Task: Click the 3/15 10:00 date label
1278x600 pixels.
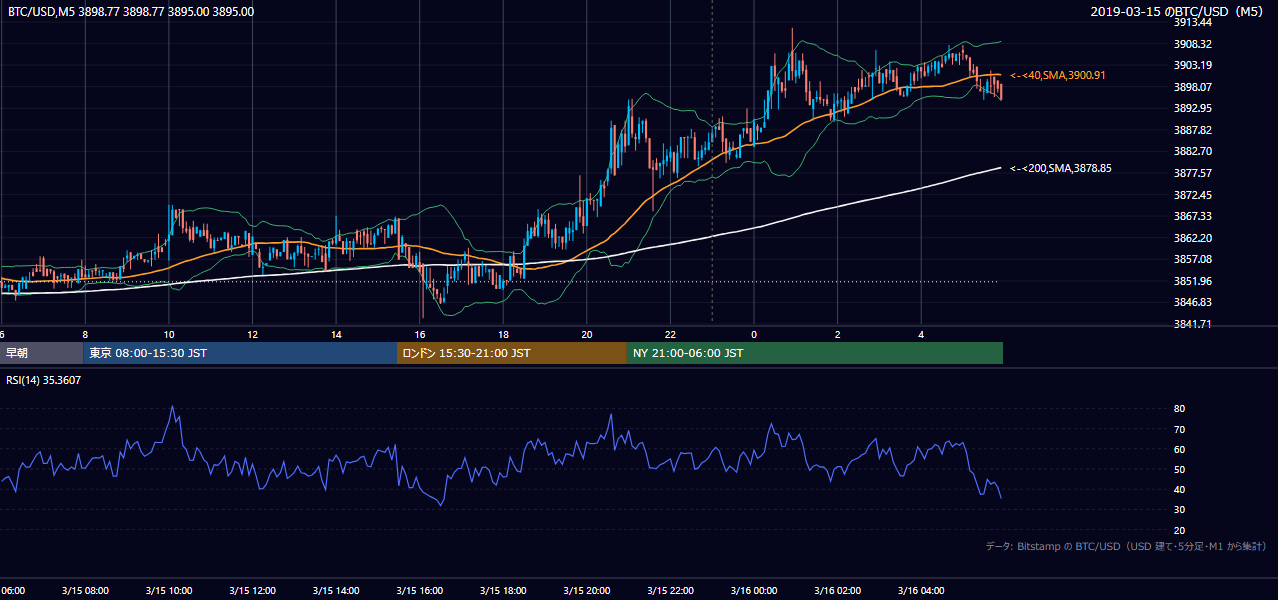Action: pos(168,590)
